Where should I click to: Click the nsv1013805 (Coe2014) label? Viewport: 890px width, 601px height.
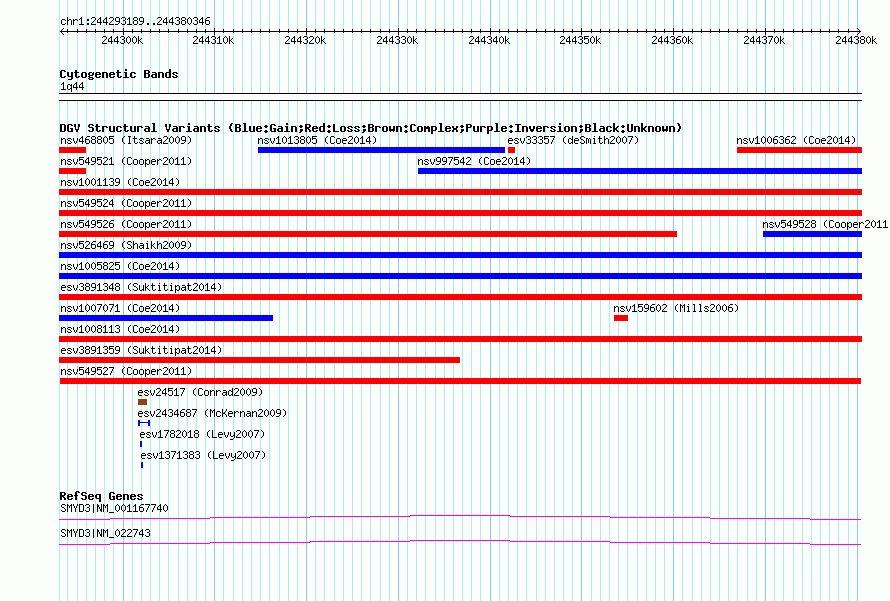(317, 140)
